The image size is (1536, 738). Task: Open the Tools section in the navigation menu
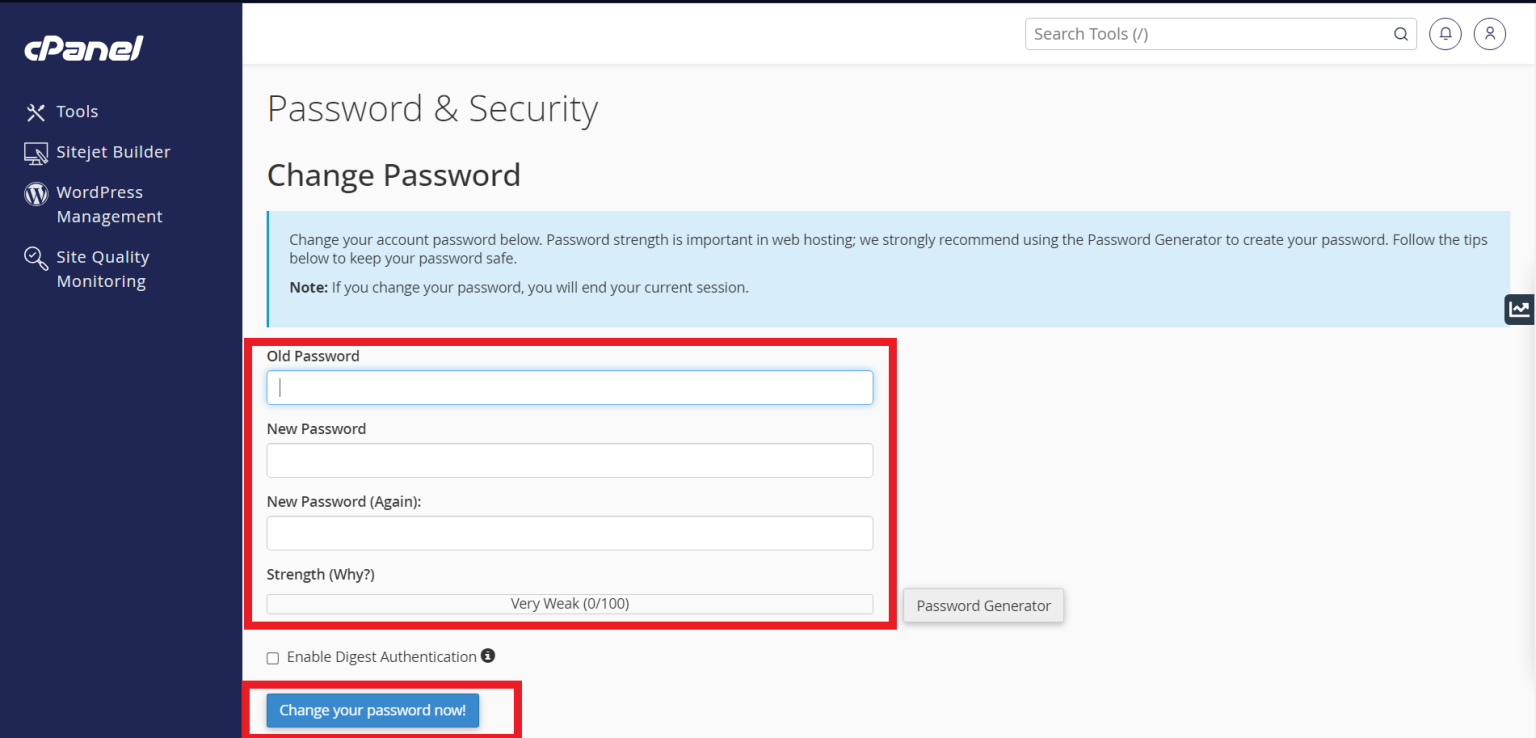[78, 111]
